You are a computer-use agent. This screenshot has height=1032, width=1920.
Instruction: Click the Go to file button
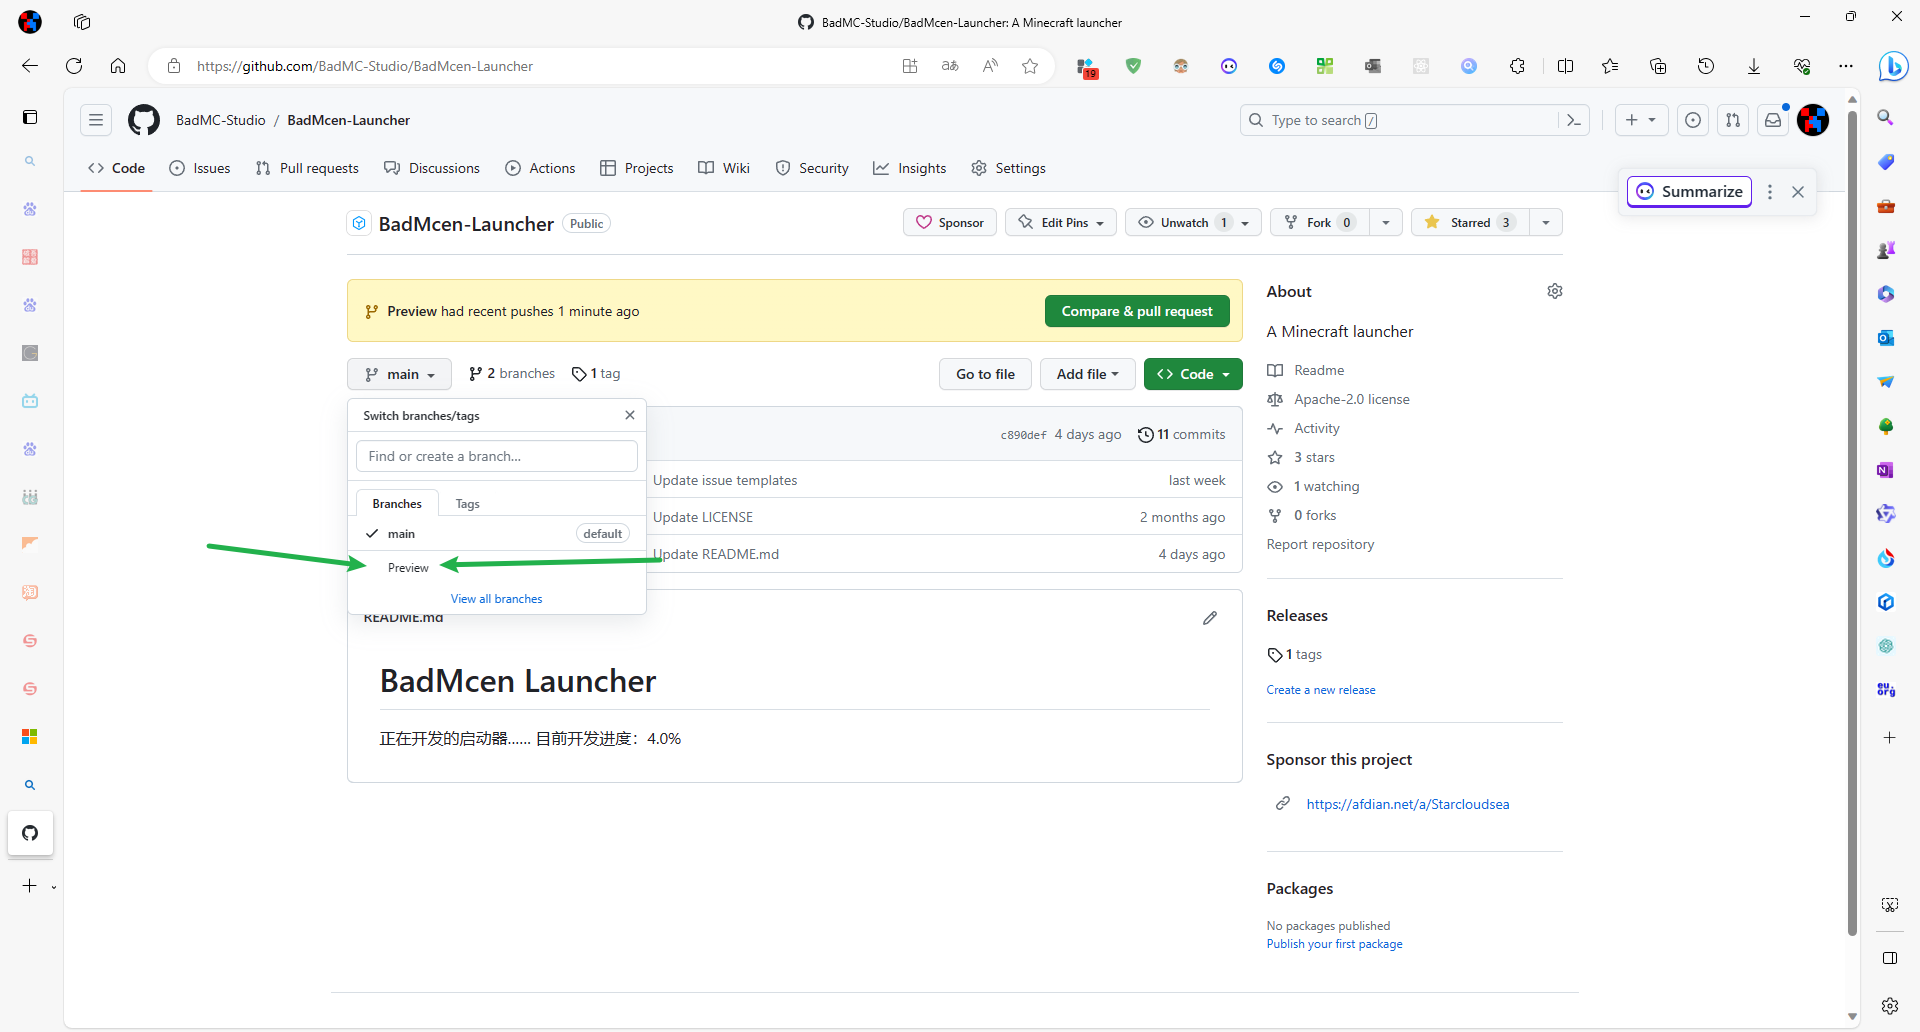(x=985, y=374)
